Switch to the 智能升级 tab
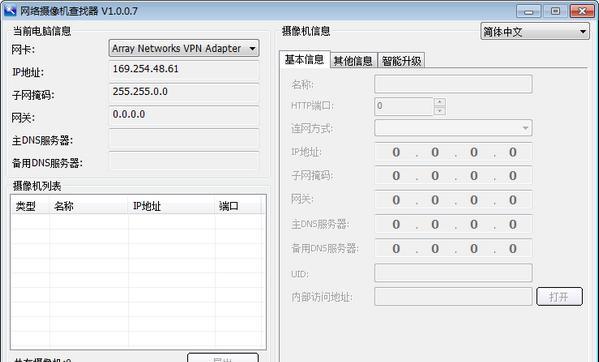This screenshot has width=599, height=362. (401, 61)
